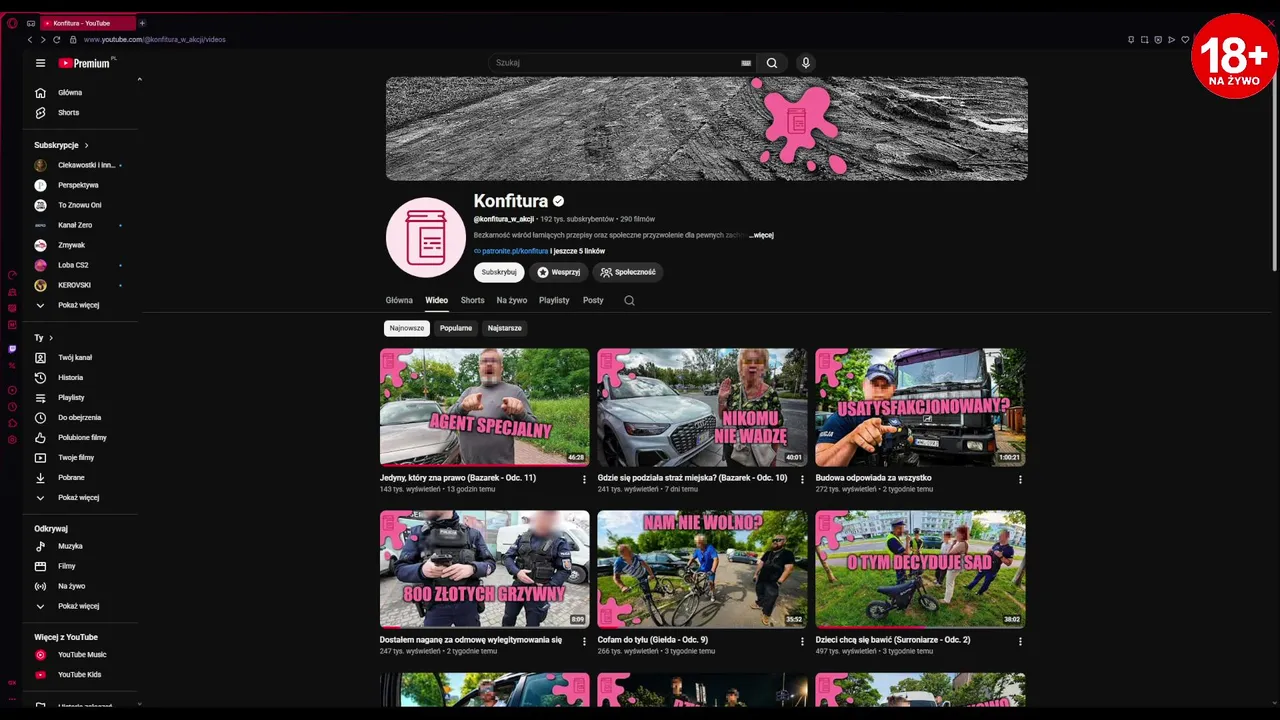Play the 'USATYSFAKCJONOWANY?' video thumbnail

920,407
